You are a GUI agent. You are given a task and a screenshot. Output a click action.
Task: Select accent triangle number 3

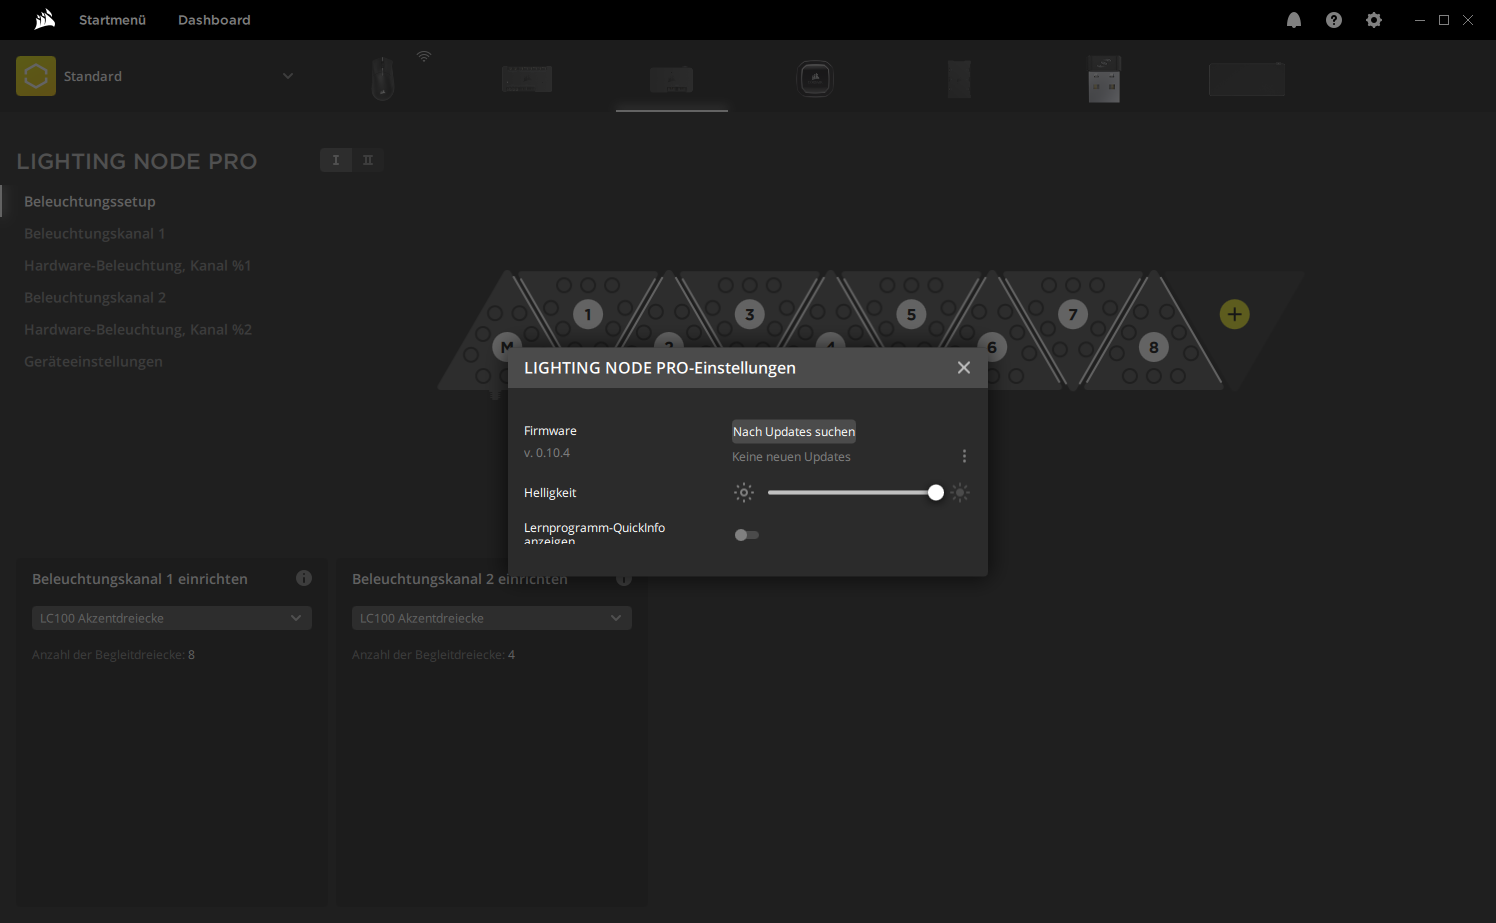pos(750,314)
